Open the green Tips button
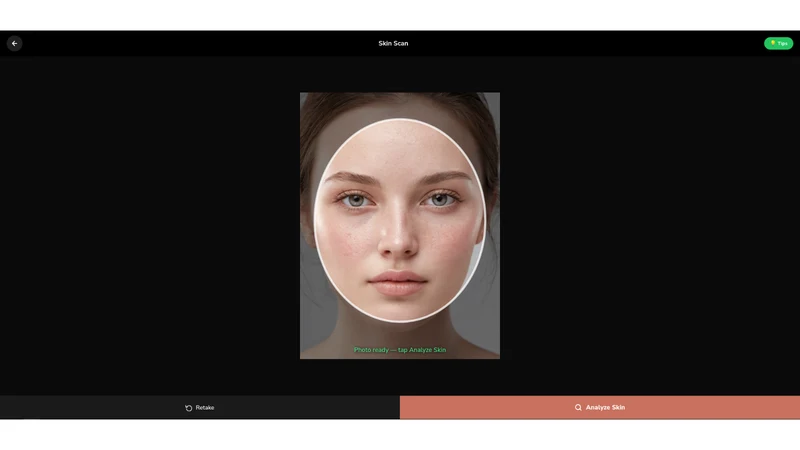The width and height of the screenshot is (800, 450). (778, 43)
